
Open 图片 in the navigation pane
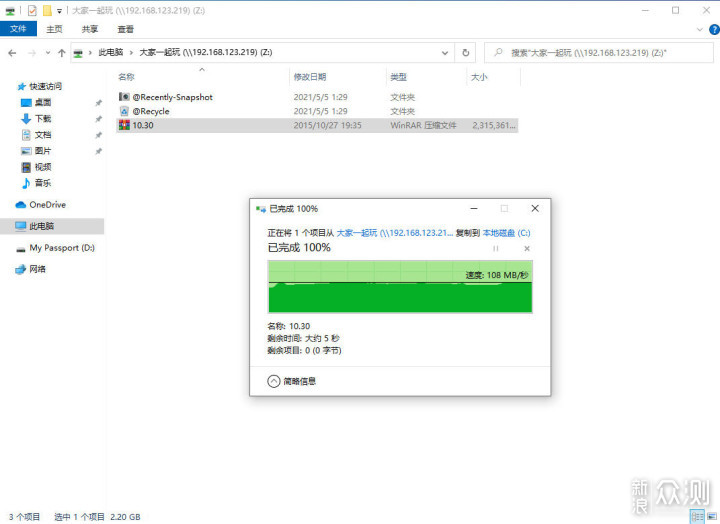[x=43, y=151]
